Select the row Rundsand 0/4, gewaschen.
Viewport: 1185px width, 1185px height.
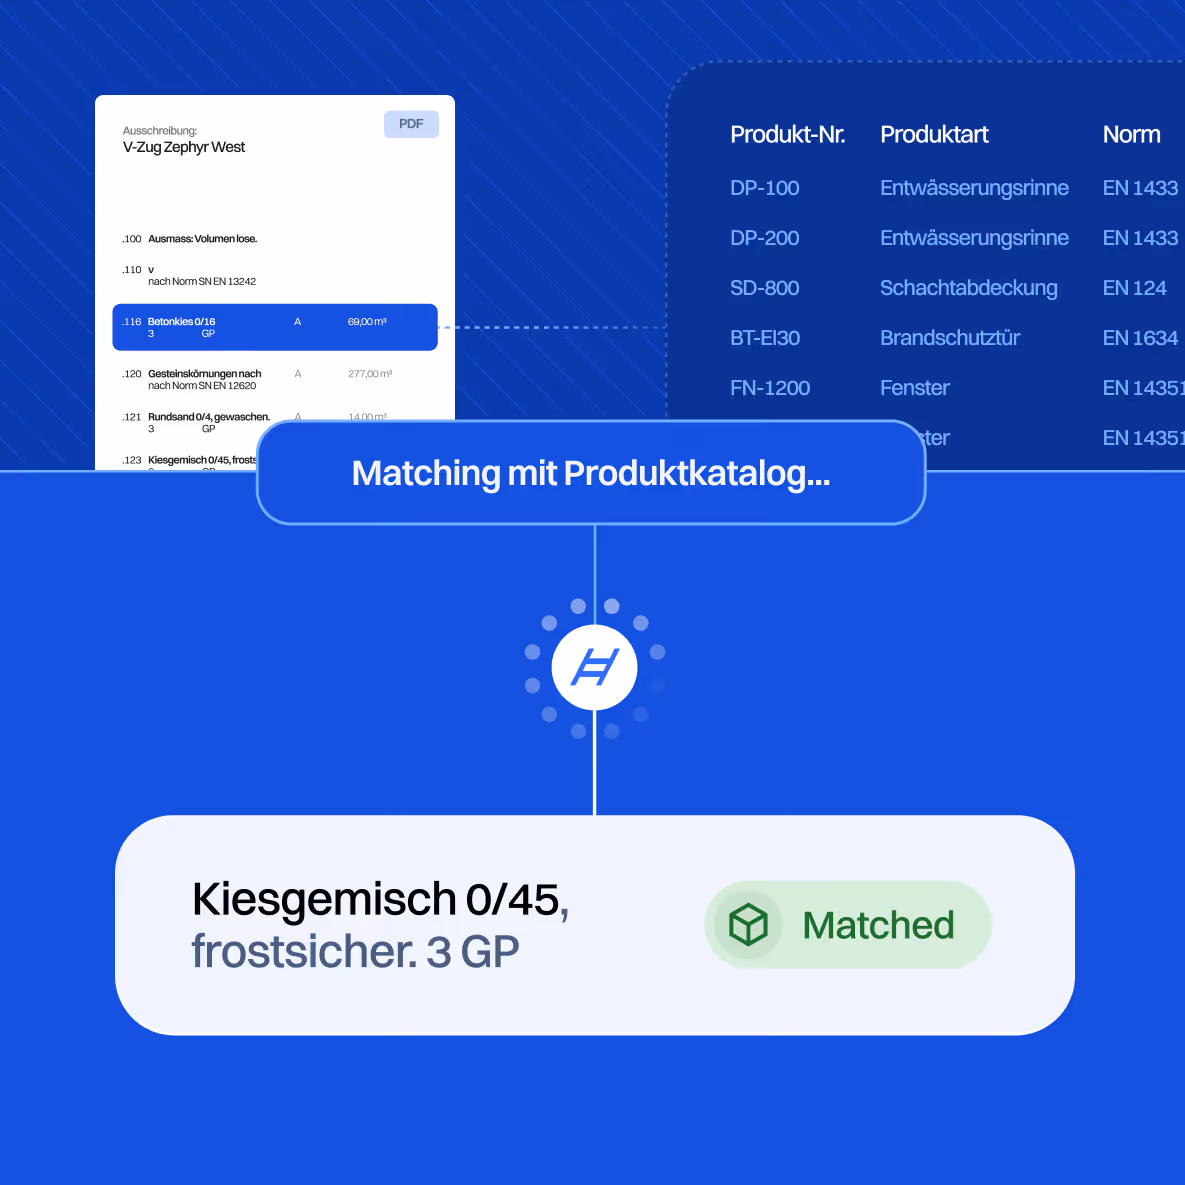(x=257, y=422)
